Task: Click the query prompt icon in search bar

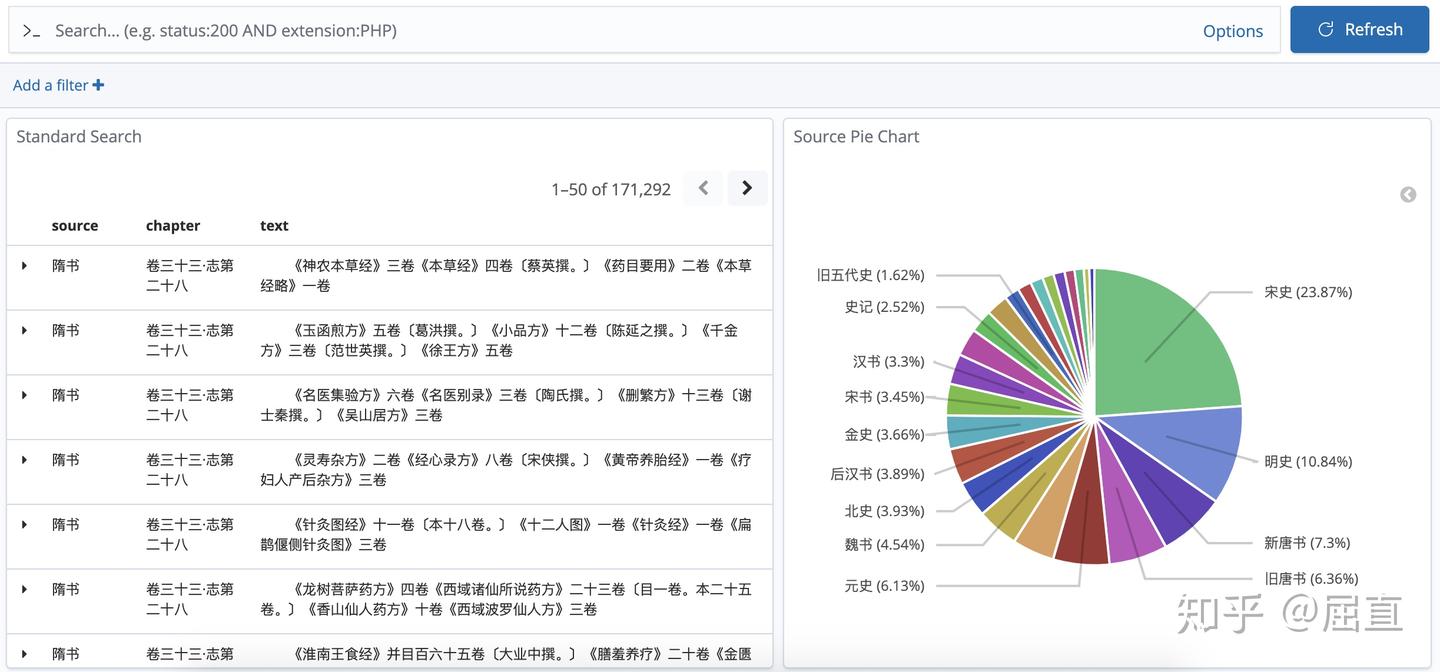Action: (x=31, y=31)
